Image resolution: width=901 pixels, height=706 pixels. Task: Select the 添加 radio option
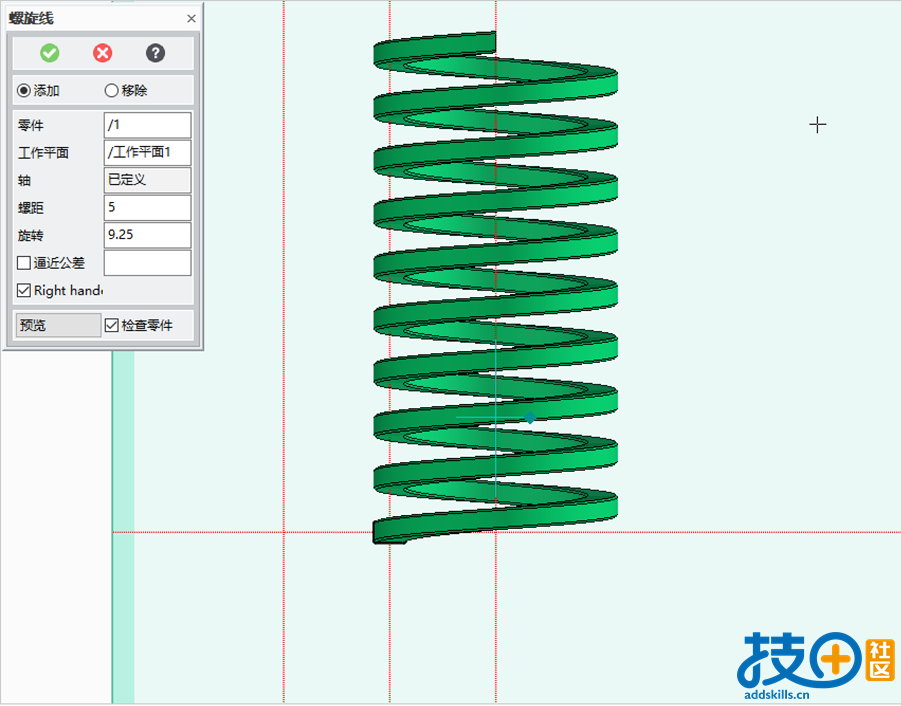[x=24, y=91]
